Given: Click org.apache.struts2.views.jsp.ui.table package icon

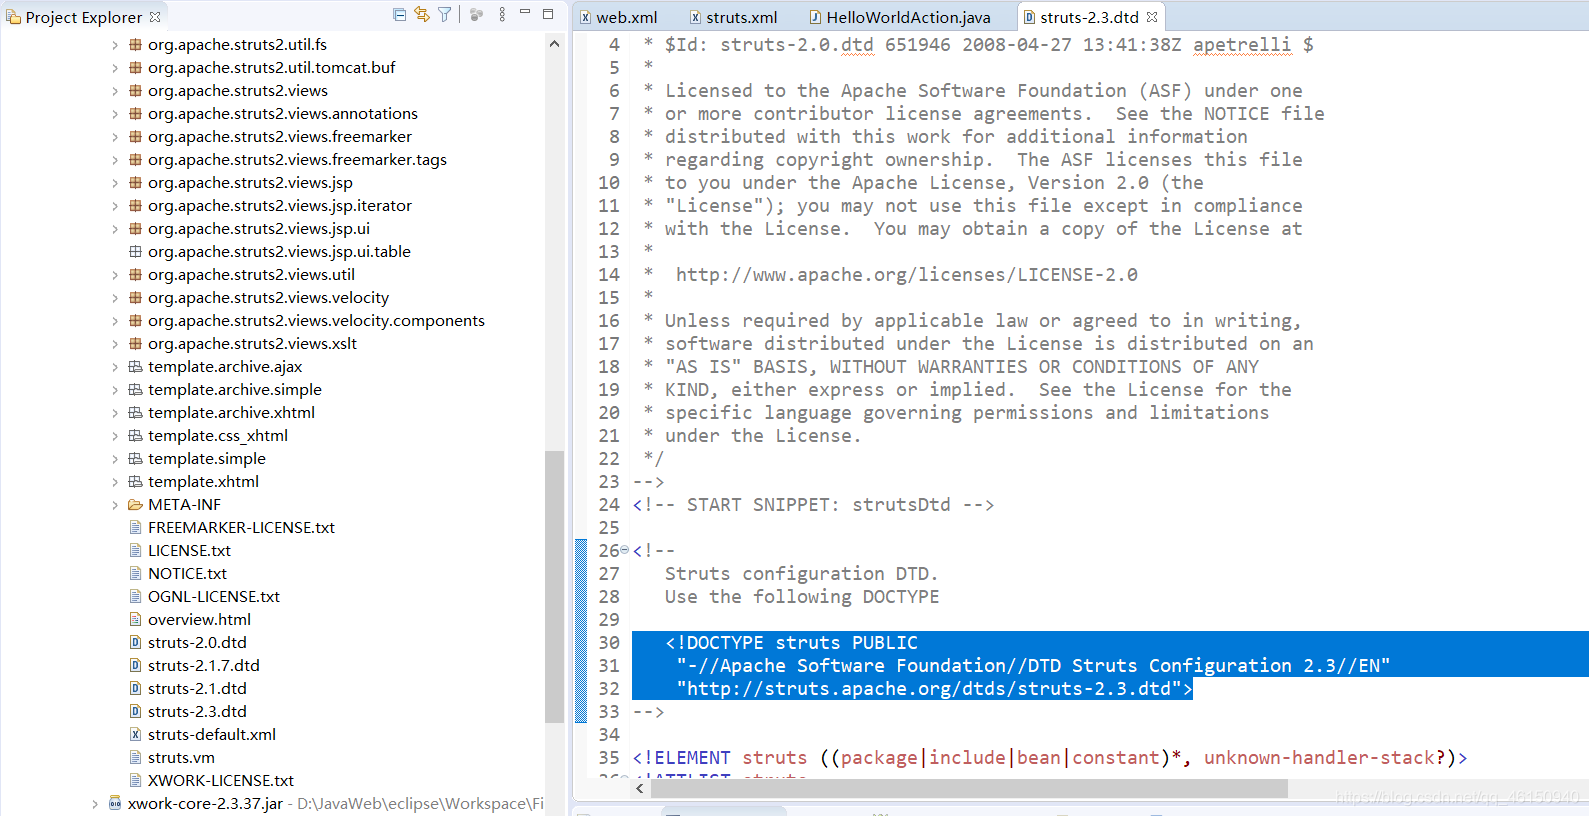Looking at the screenshot, I should (135, 251).
